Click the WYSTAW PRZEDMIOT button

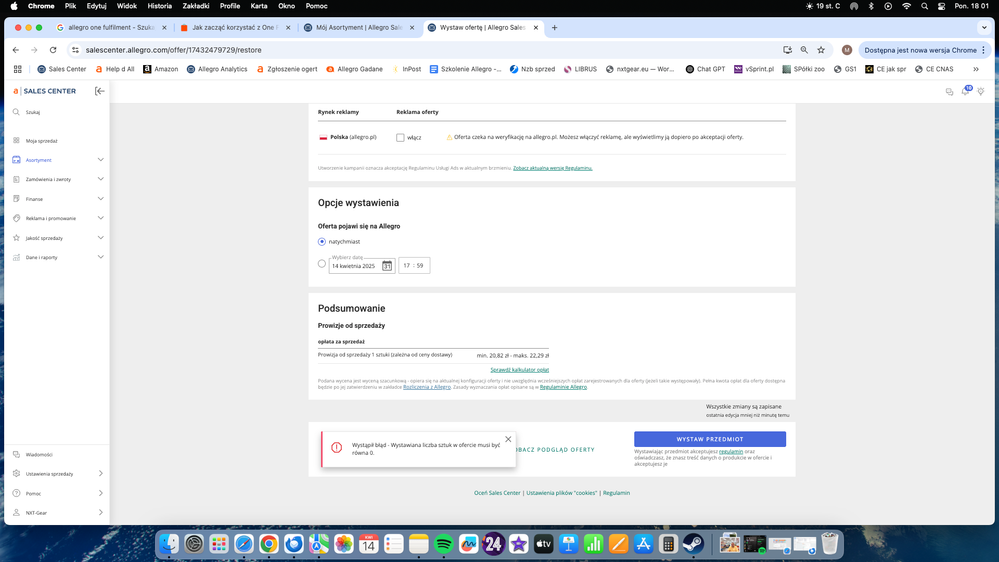coord(710,439)
